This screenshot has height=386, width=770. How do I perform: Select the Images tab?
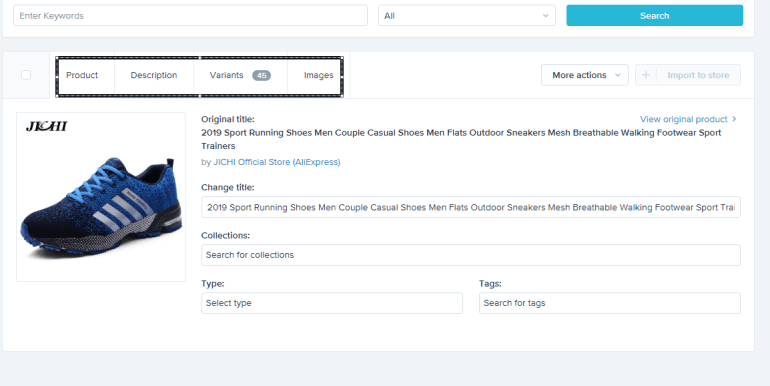pyautogui.click(x=318, y=75)
